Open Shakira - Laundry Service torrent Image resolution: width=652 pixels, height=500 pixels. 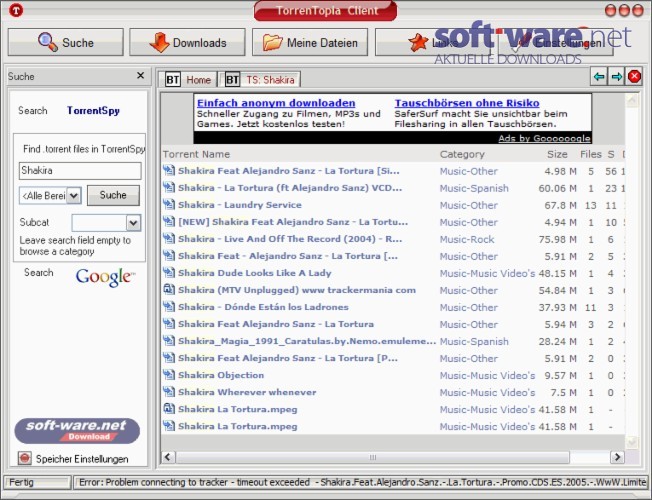click(240, 205)
